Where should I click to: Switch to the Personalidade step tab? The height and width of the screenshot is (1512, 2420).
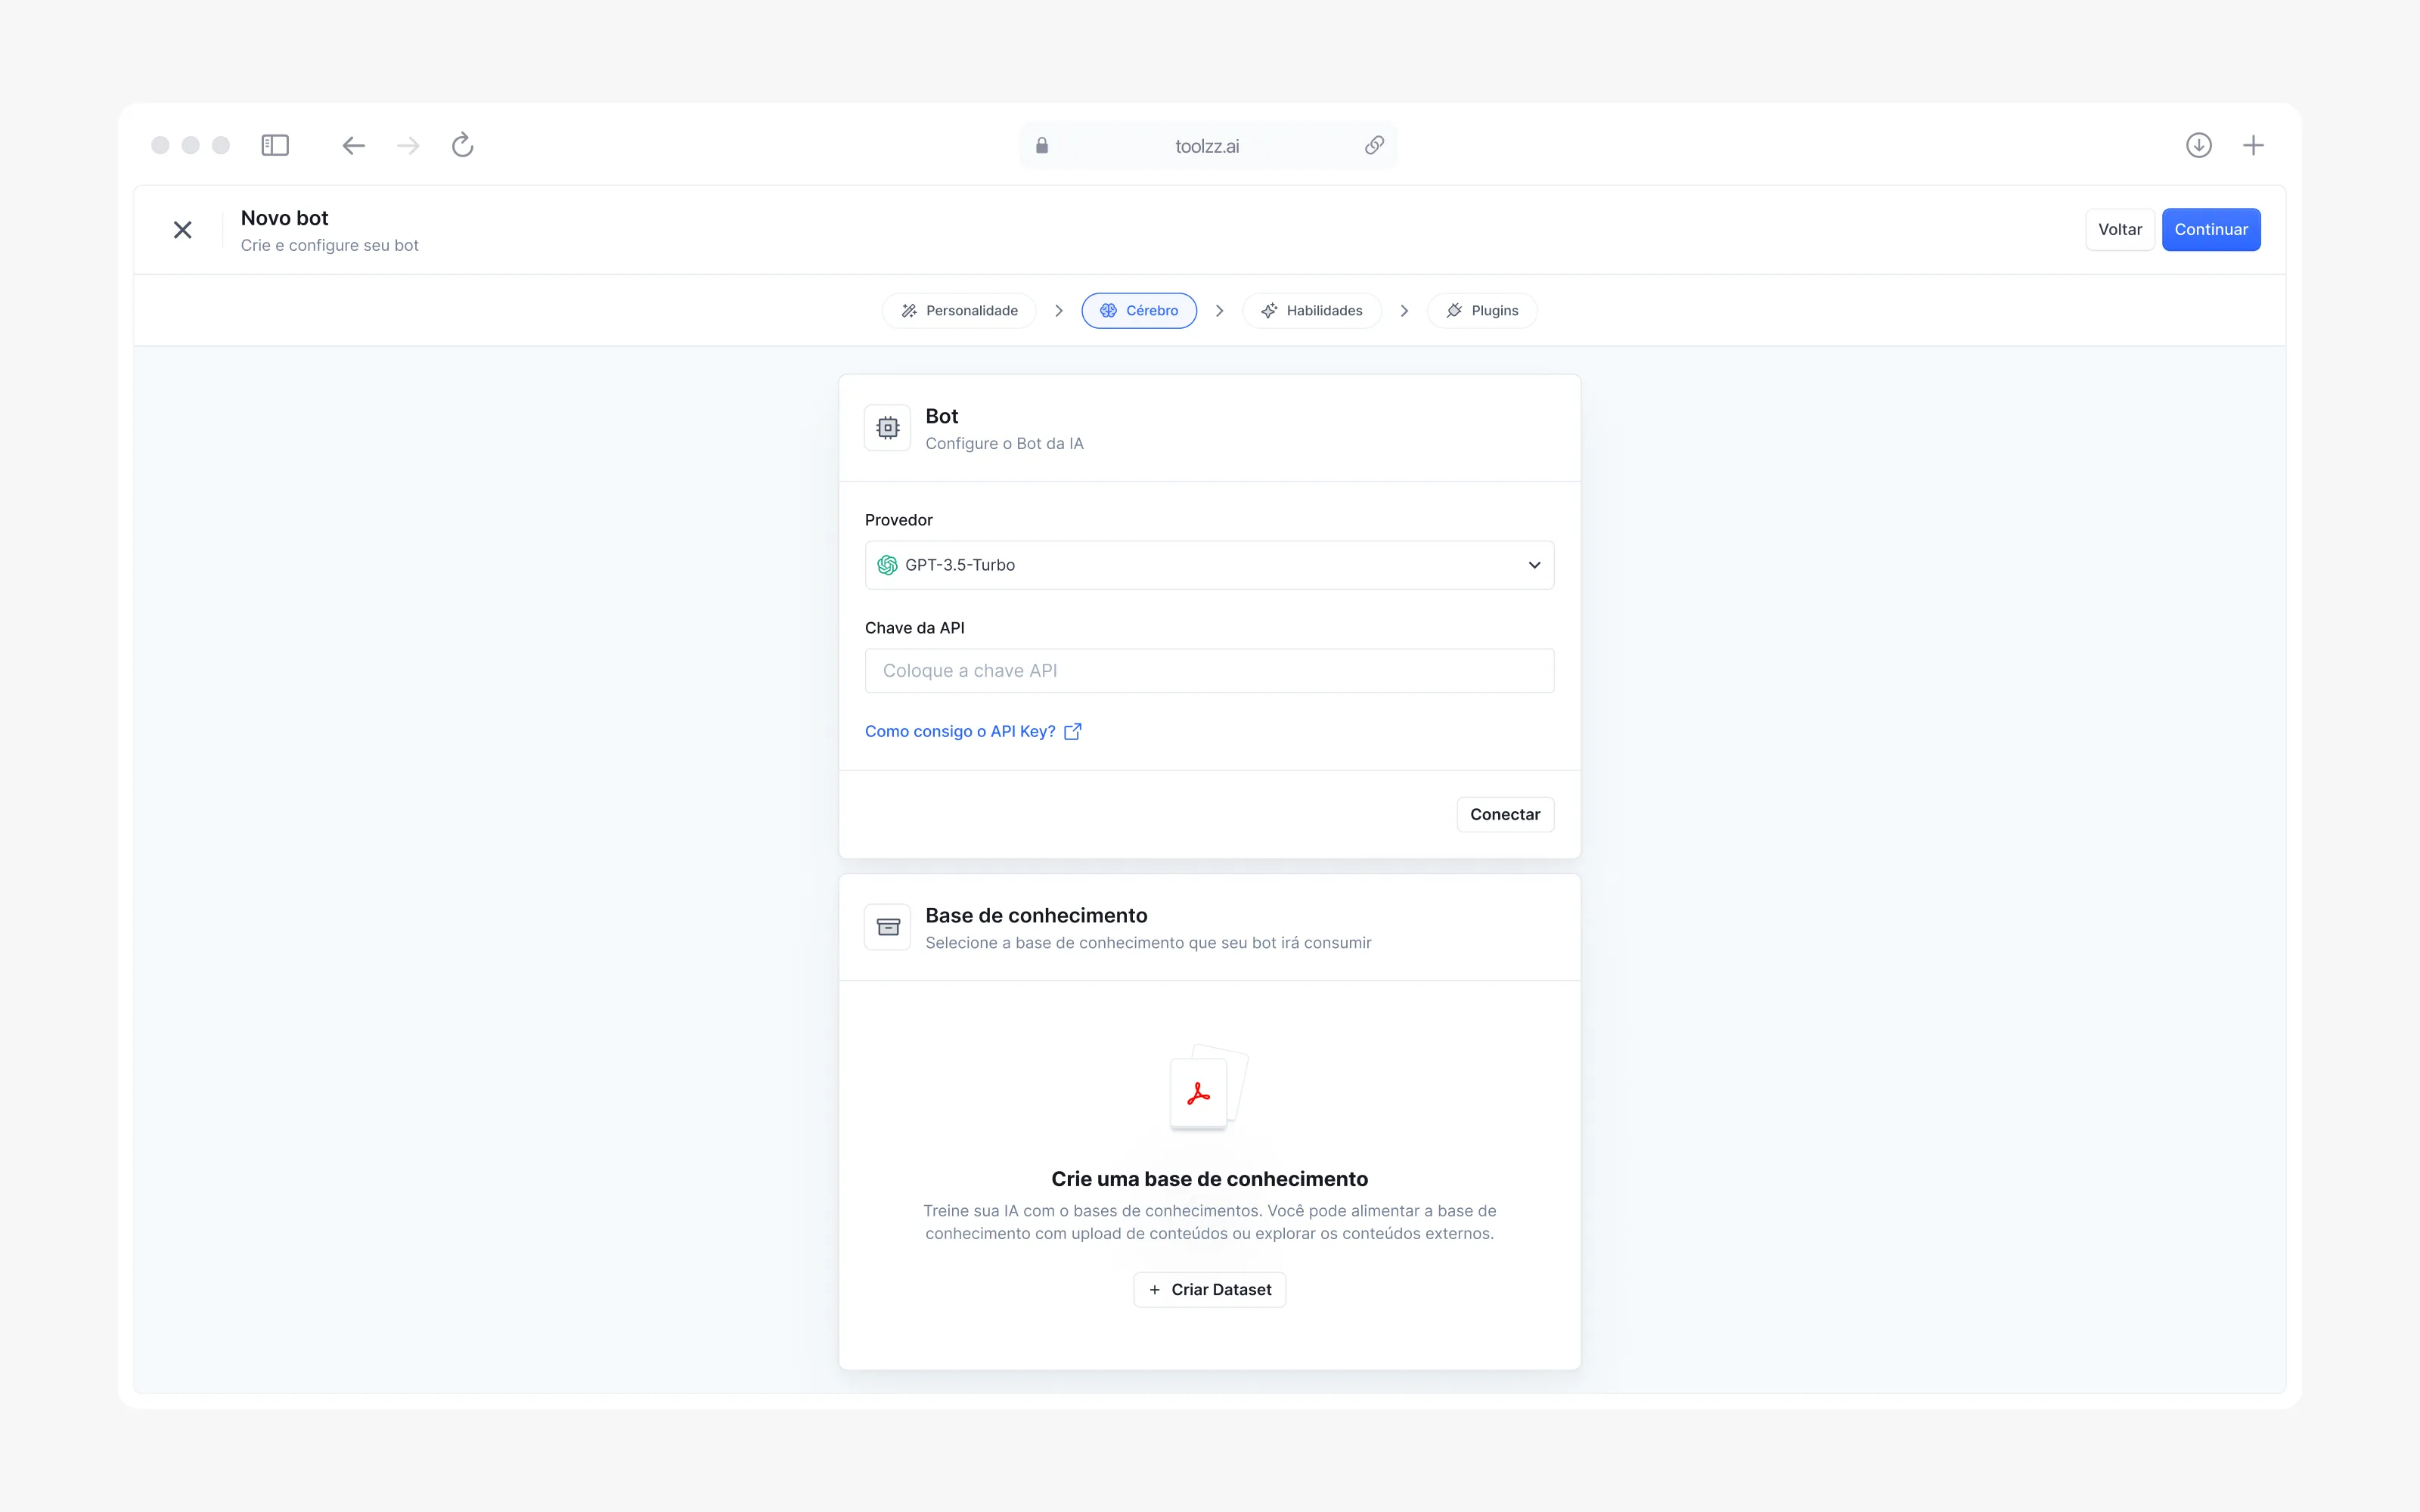click(959, 311)
